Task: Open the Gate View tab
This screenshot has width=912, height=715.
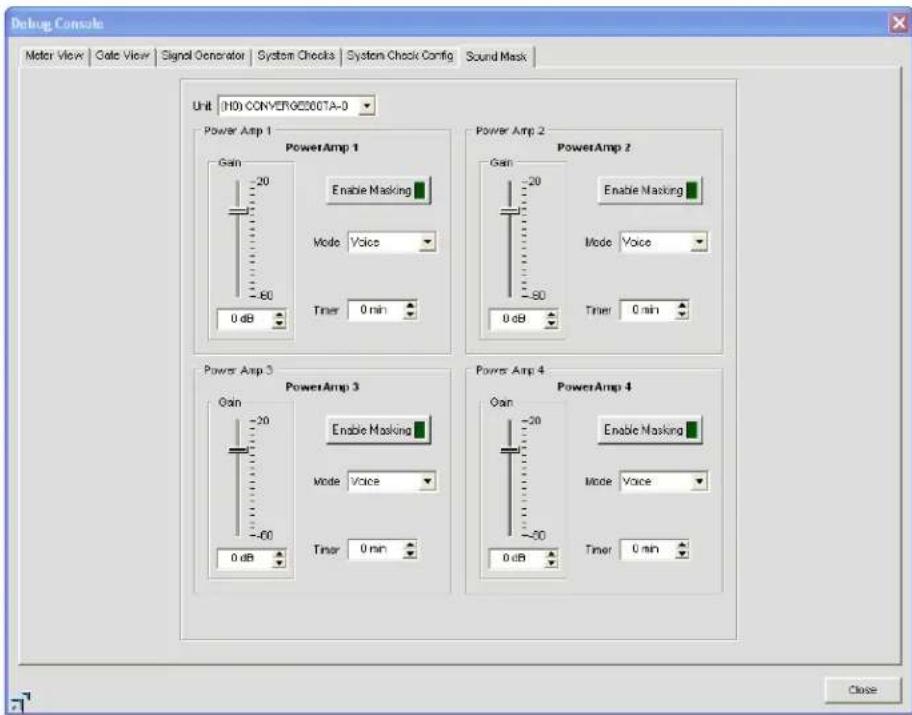Action: (122, 56)
